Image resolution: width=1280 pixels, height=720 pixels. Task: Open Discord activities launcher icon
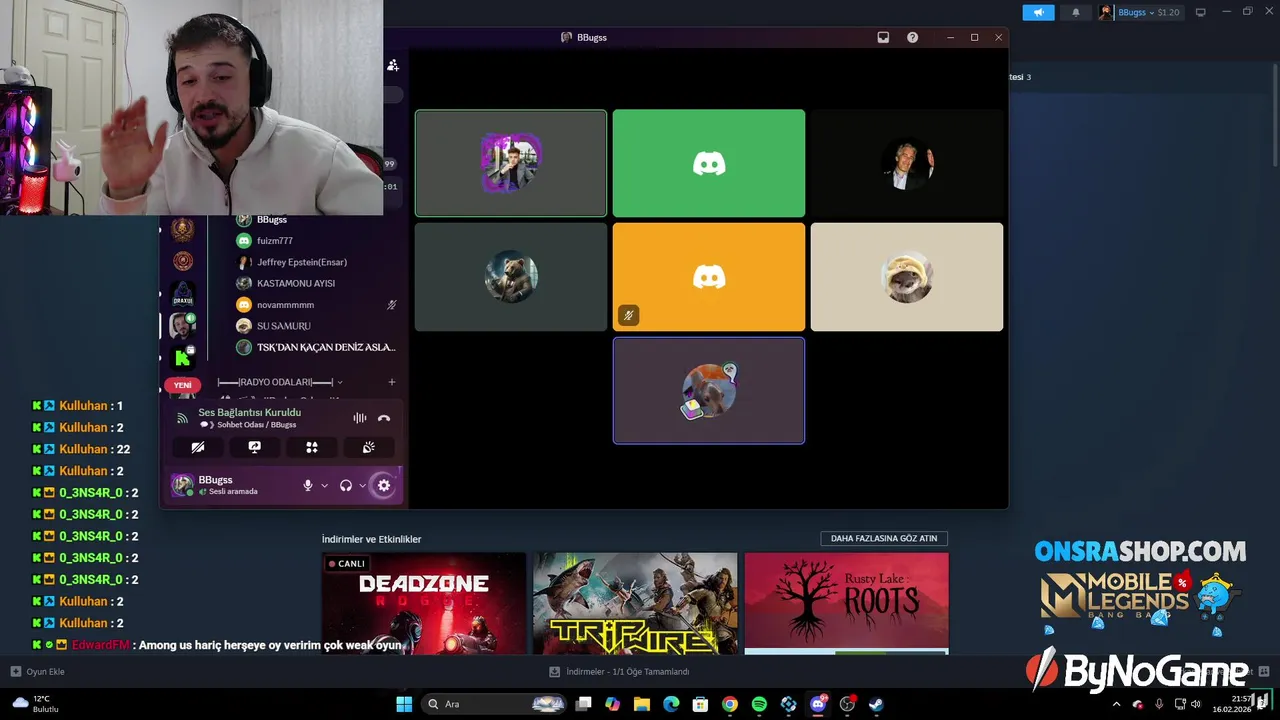tap(311, 447)
